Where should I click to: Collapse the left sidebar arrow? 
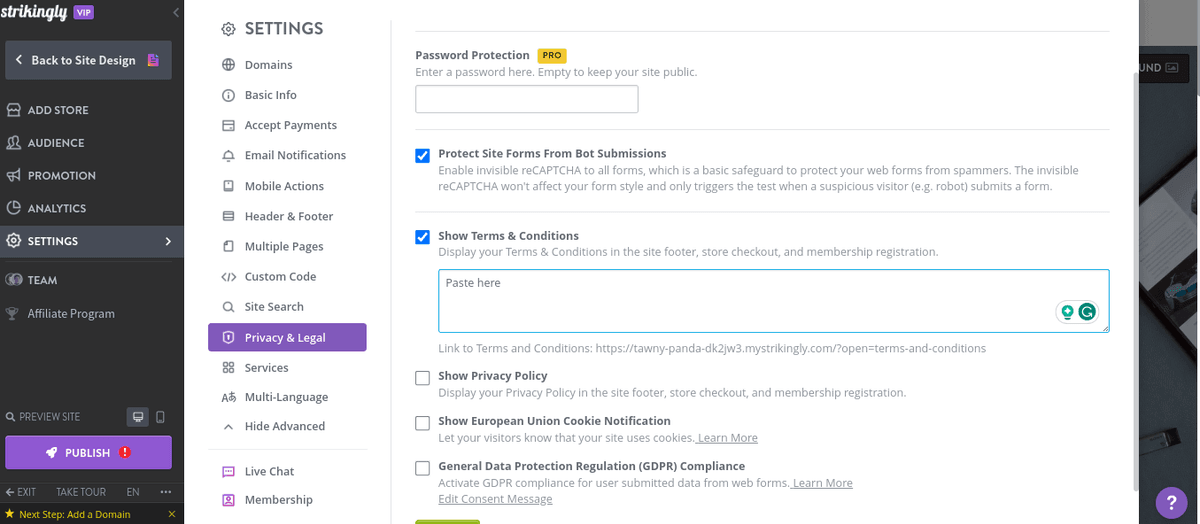pos(176,12)
